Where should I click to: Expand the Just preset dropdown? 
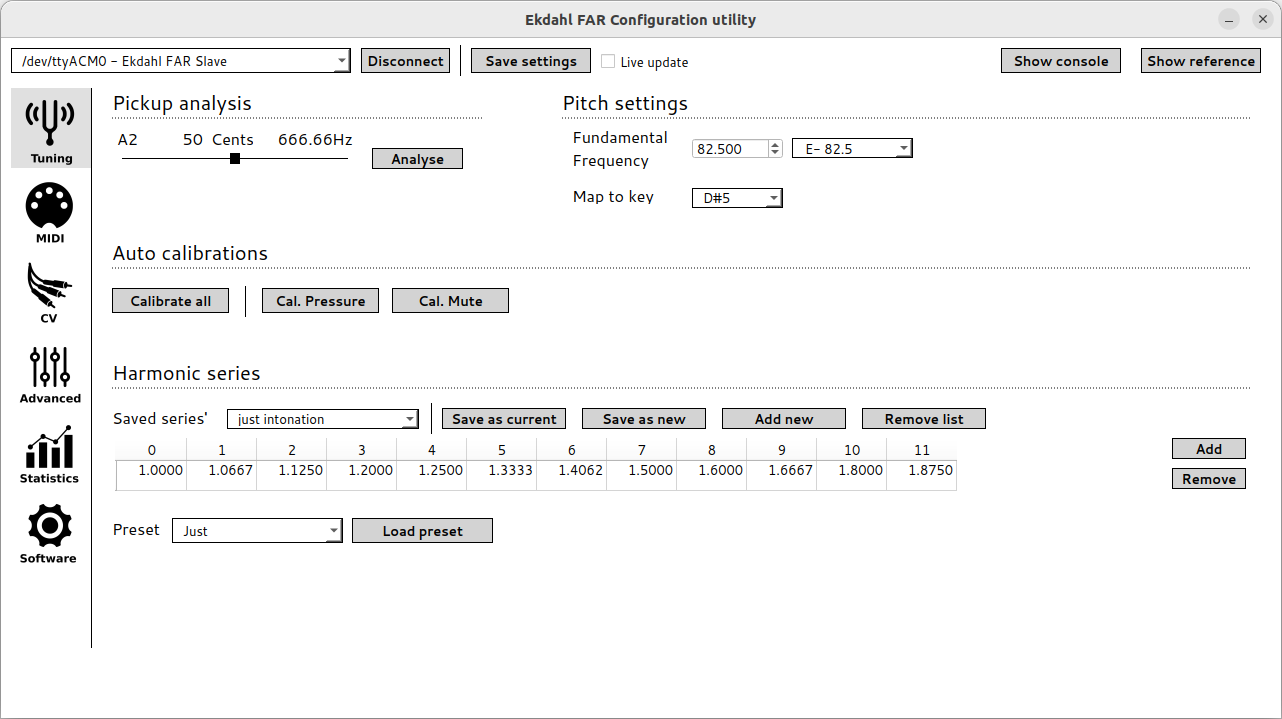click(x=257, y=531)
